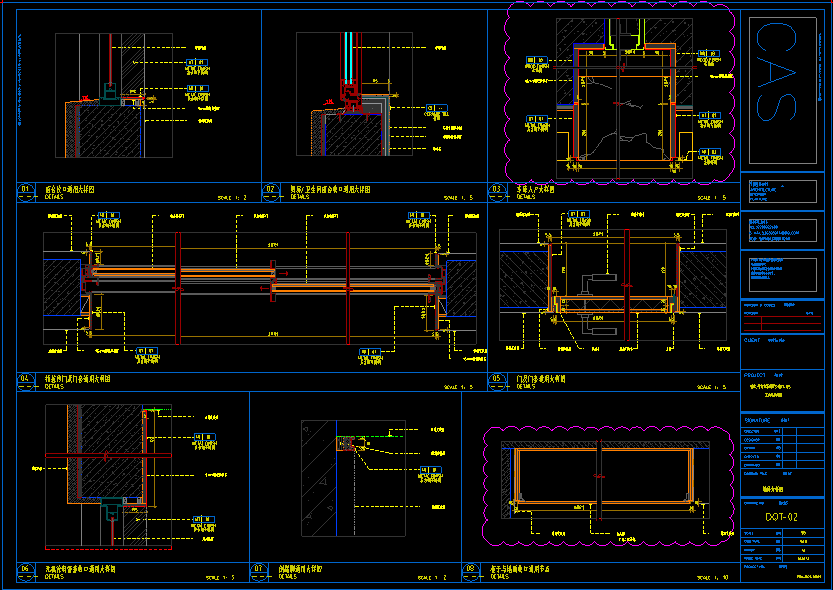Select the sliding door section drawing in detail 04
833x590 pixels.
tap(260, 288)
